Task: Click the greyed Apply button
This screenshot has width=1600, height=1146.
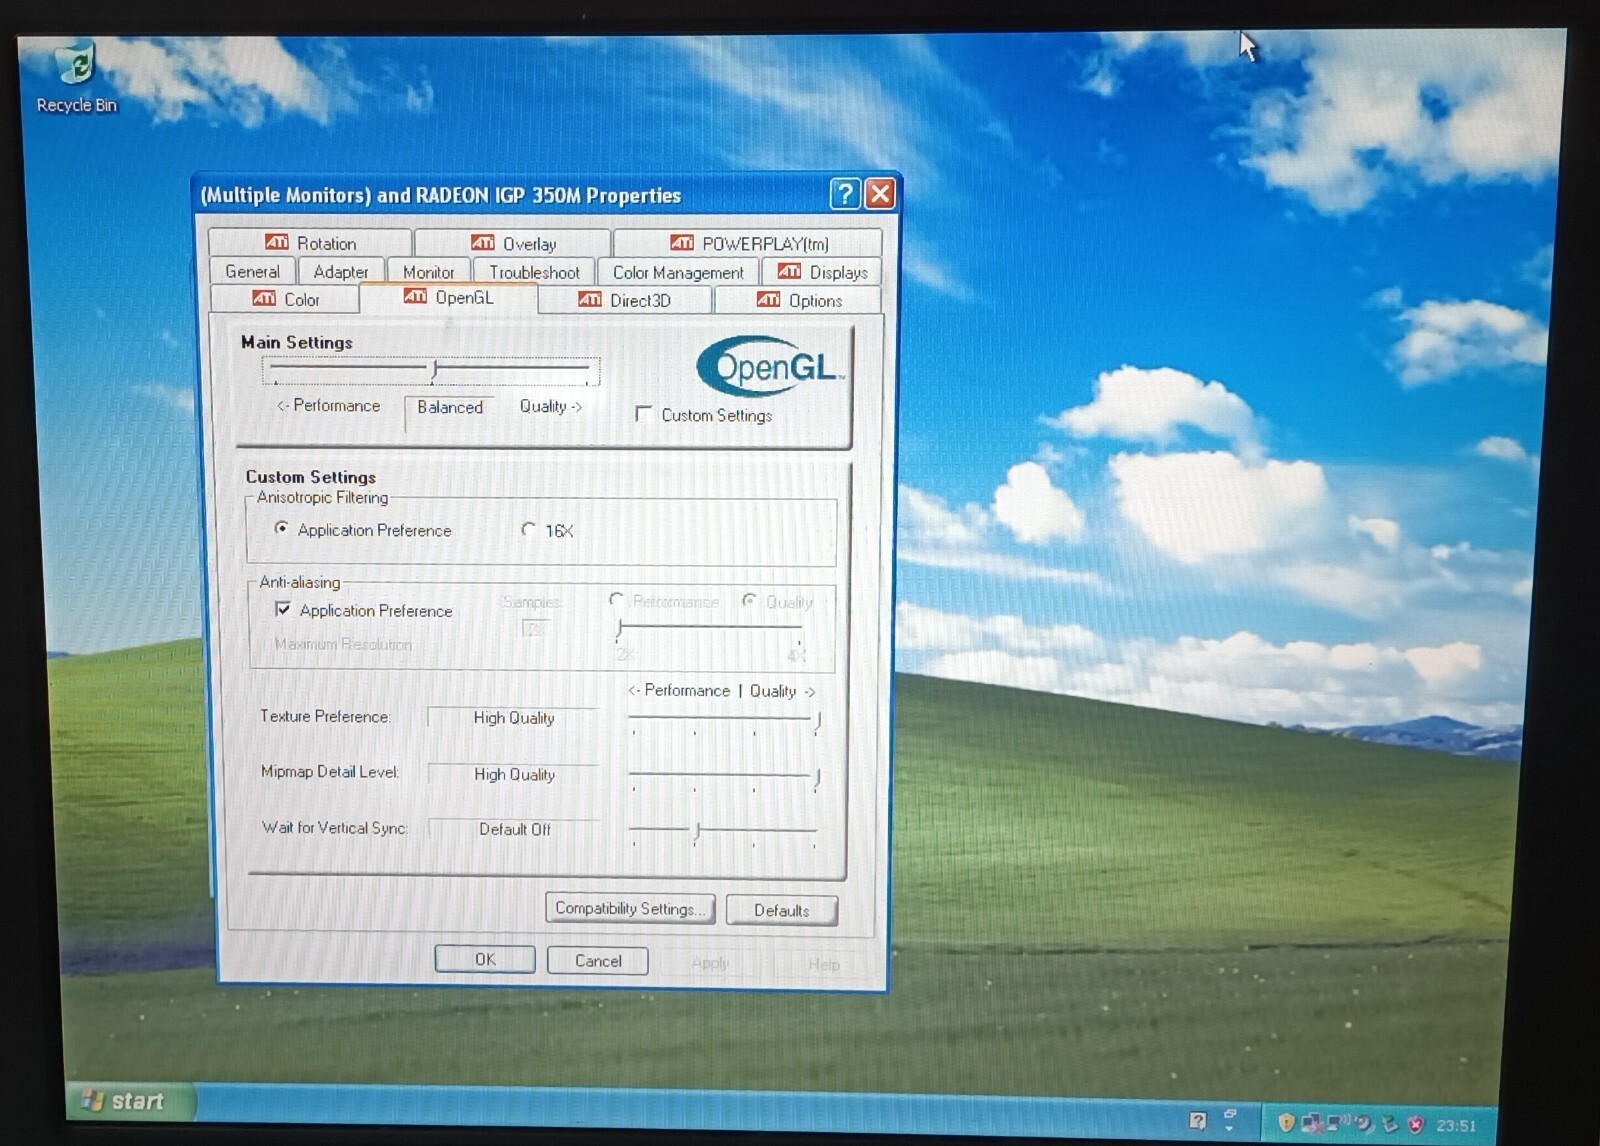Action: coord(710,963)
